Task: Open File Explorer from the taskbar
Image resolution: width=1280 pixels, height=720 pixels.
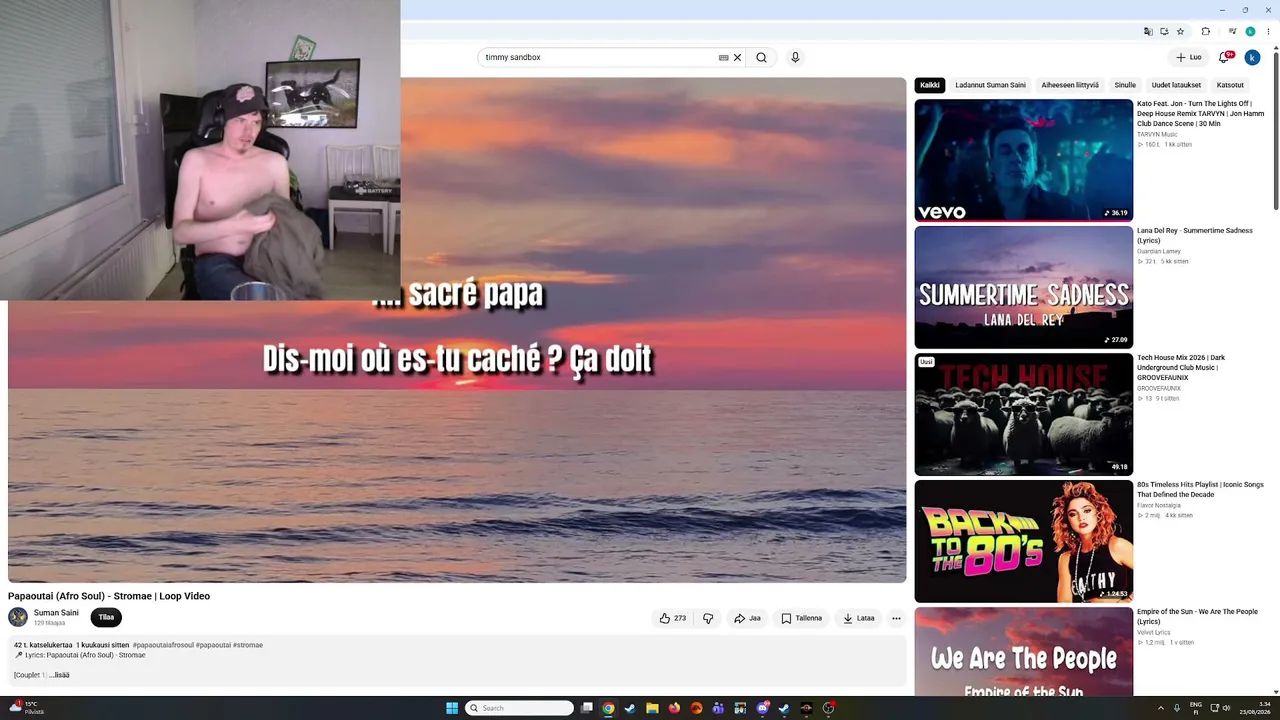Action: 652,708
